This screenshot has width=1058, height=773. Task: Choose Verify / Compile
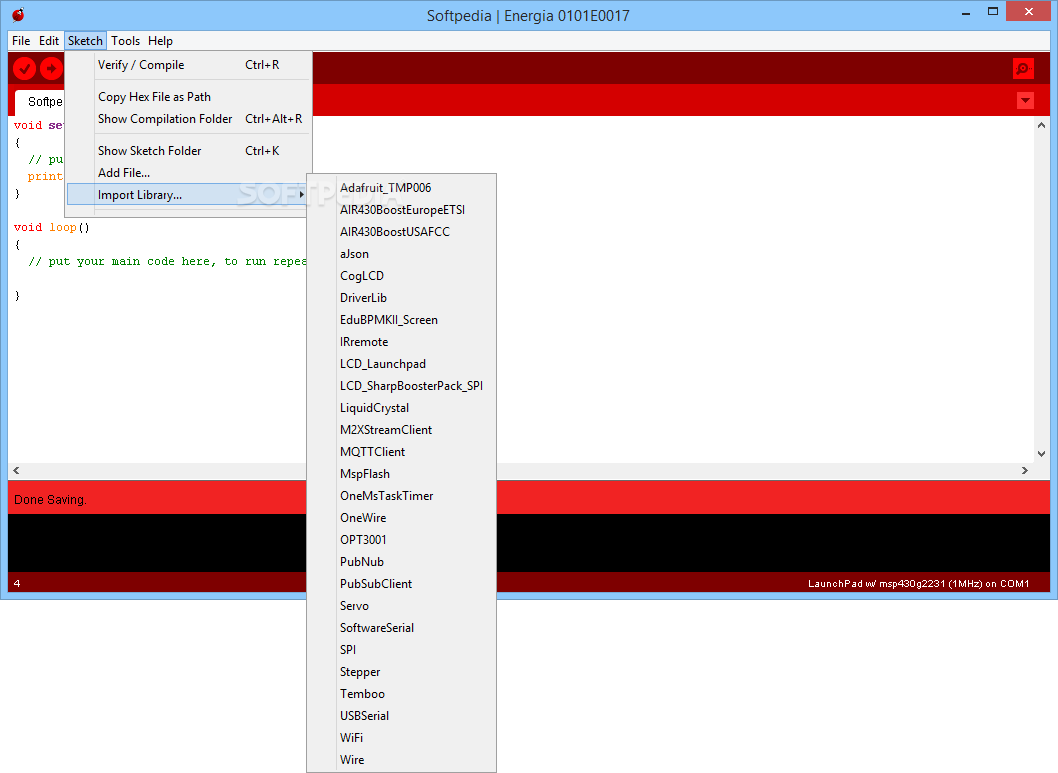[x=188, y=65]
